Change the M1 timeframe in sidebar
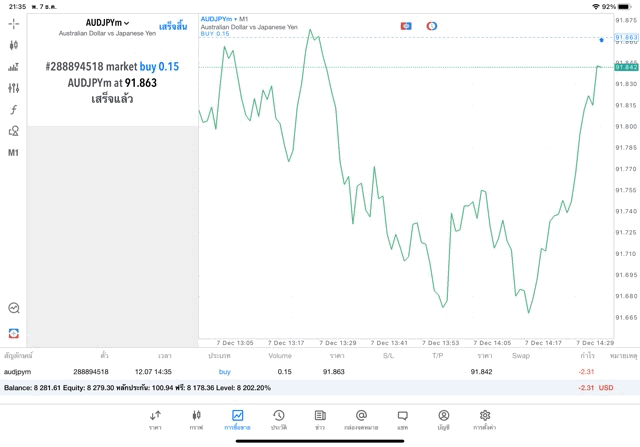Screen dimensions: 640x447 13,153
